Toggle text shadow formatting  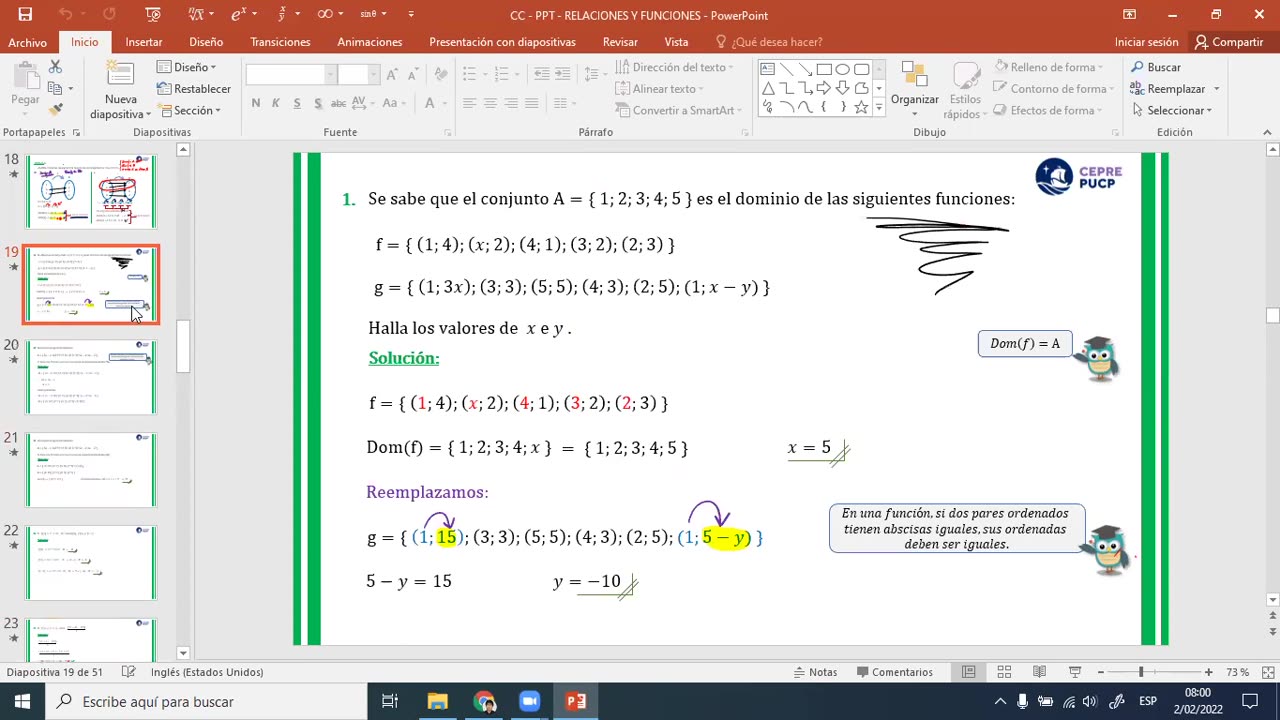pyautogui.click(x=318, y=103)
